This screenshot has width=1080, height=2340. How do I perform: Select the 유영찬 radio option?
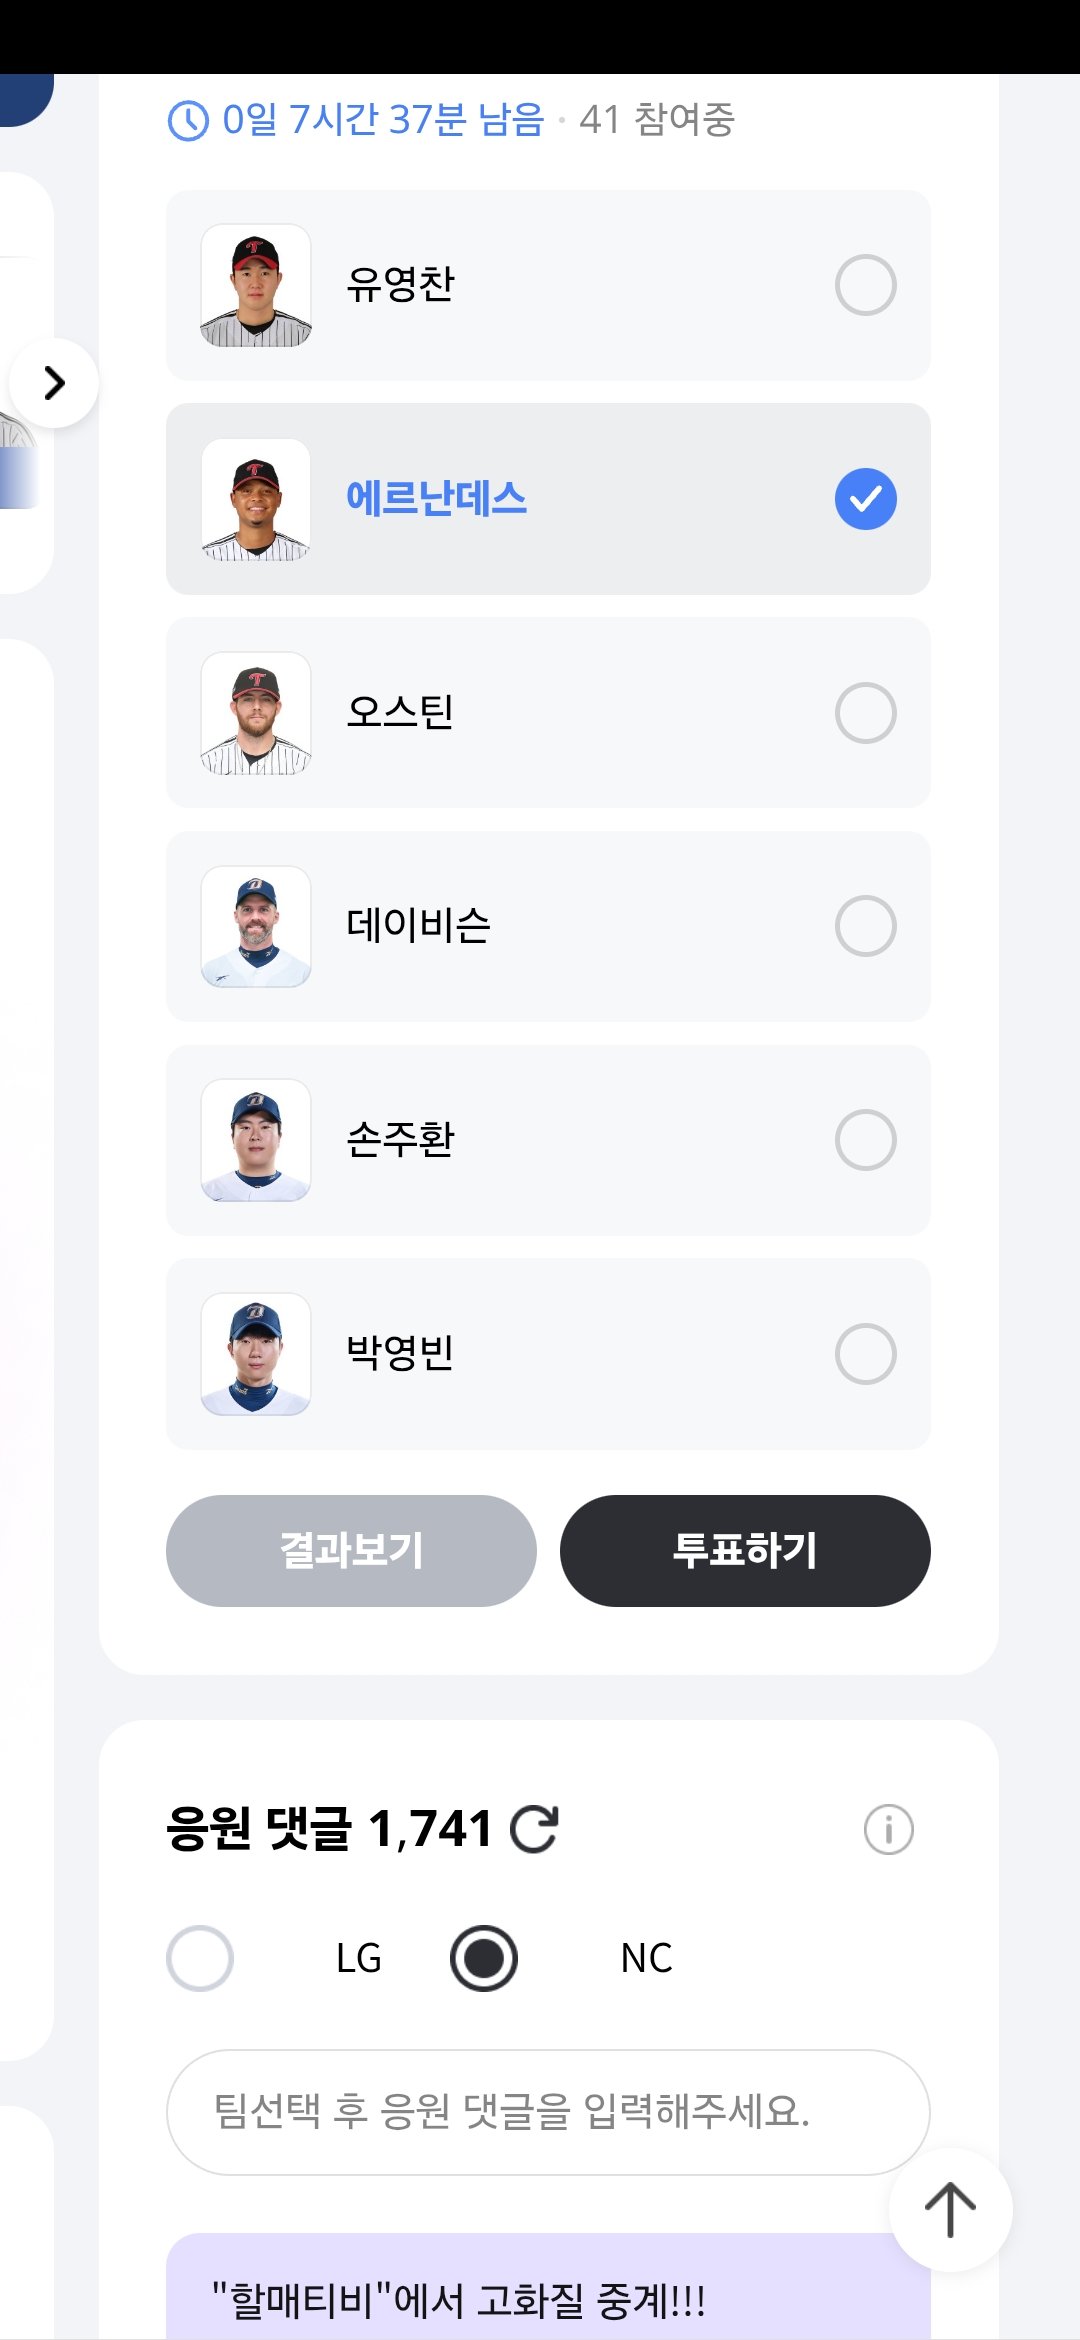[865, 285]
